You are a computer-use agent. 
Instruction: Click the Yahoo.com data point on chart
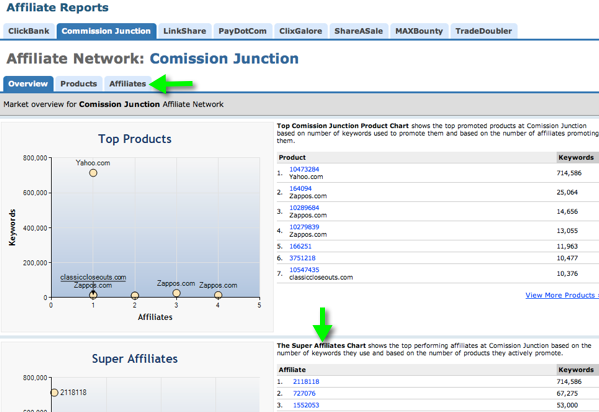coord(93,173)
